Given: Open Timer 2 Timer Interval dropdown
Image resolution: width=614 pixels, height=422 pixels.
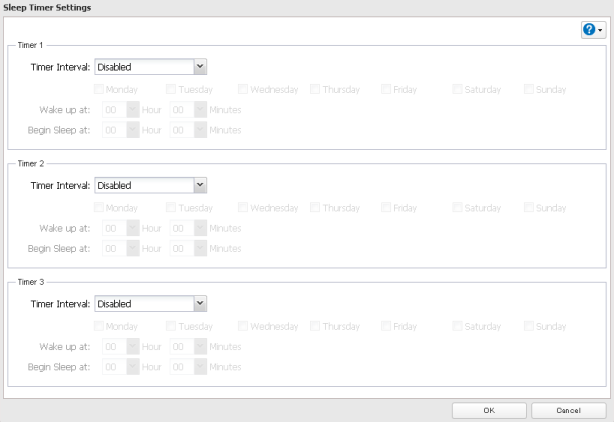Looking at the screenshot, I should click(x=150, y=185).
